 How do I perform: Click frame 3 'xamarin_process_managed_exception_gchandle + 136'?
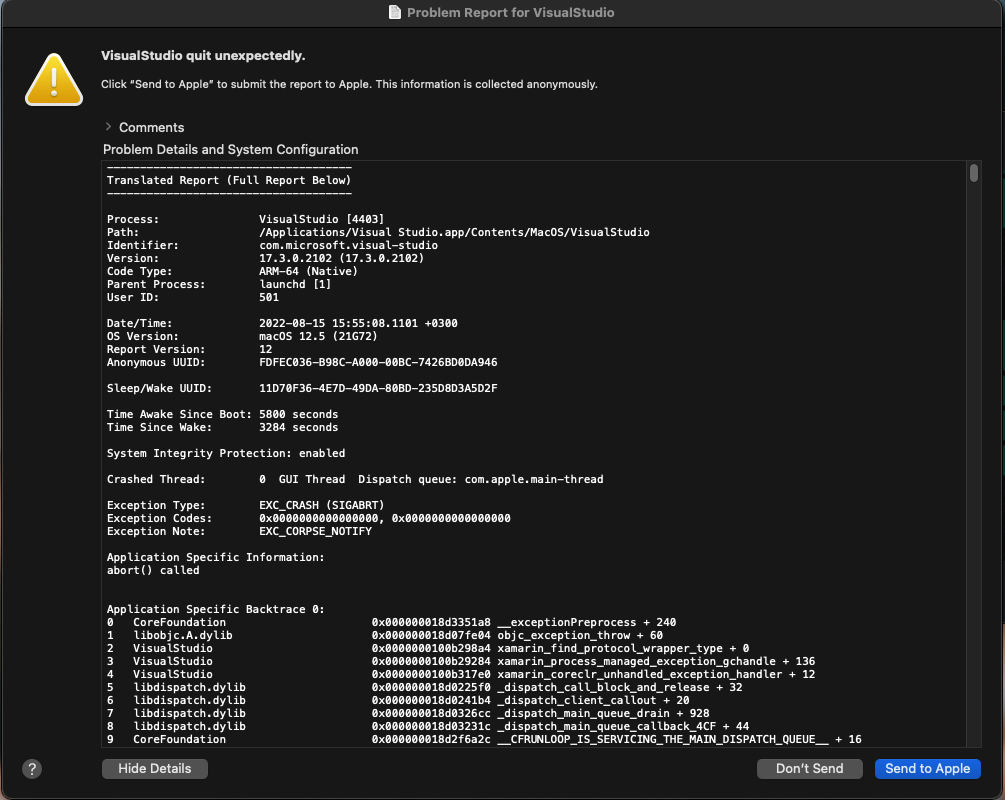[x=461, y=662]
